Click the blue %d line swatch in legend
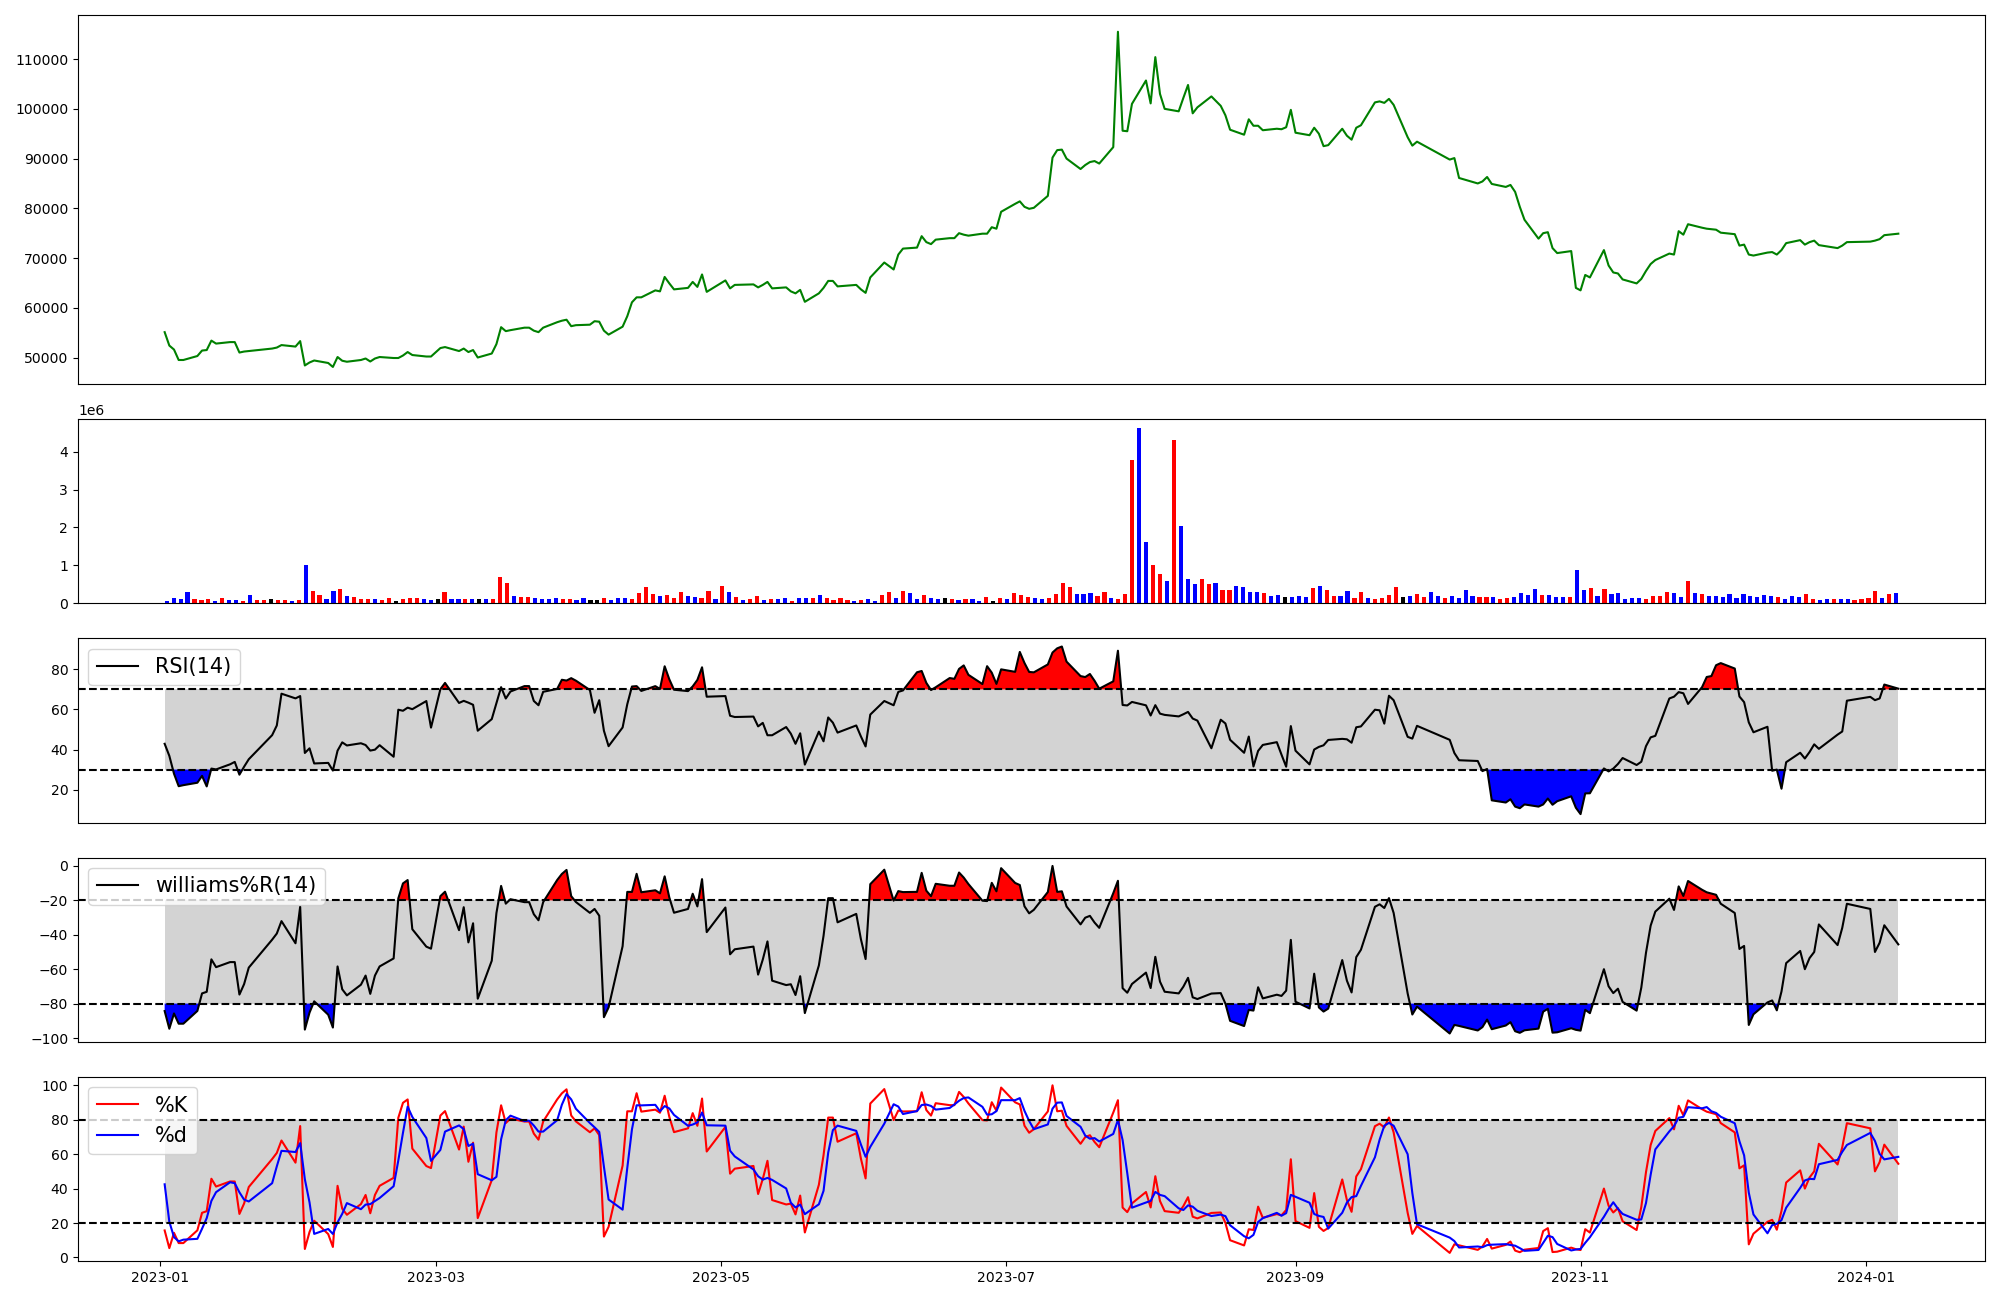Screen dimensions: 2000x1300 pyautogui.click(x=118, y=1135)
